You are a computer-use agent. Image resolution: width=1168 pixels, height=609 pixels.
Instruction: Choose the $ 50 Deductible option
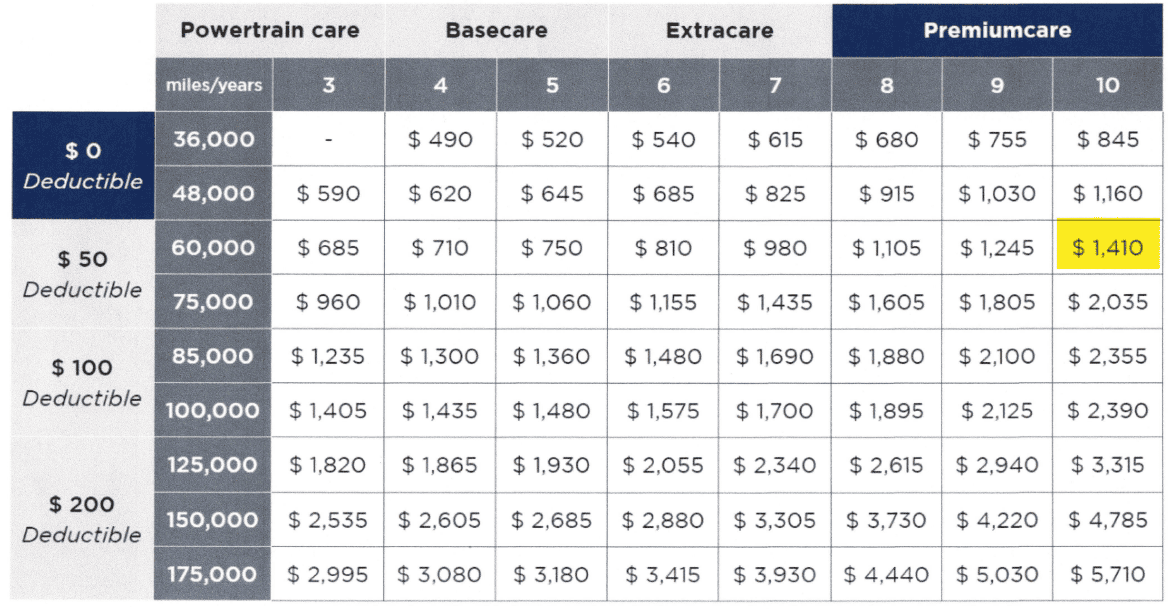pyautogui.click(x=83, y=274)
